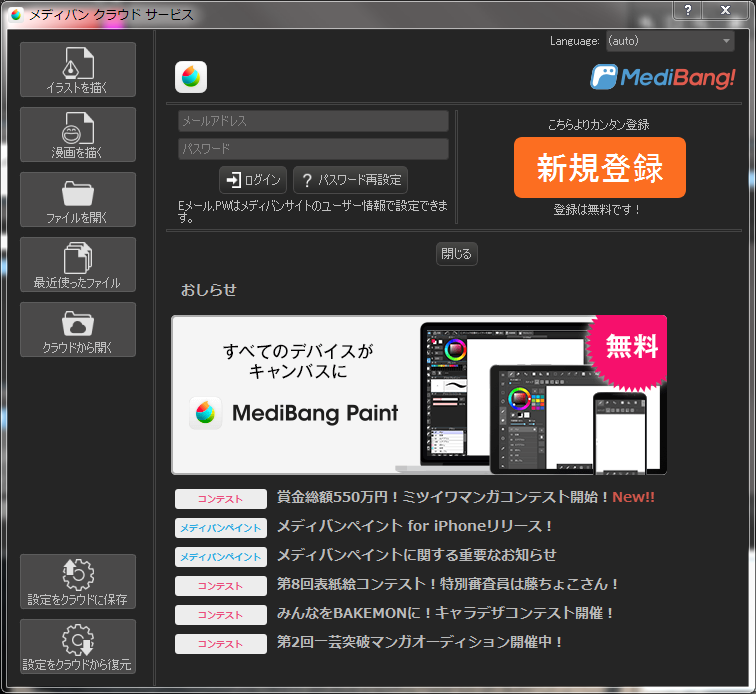Screen dimensions: 756x694
Task: Focus the パスワード input field
Action: click(313, 149)
